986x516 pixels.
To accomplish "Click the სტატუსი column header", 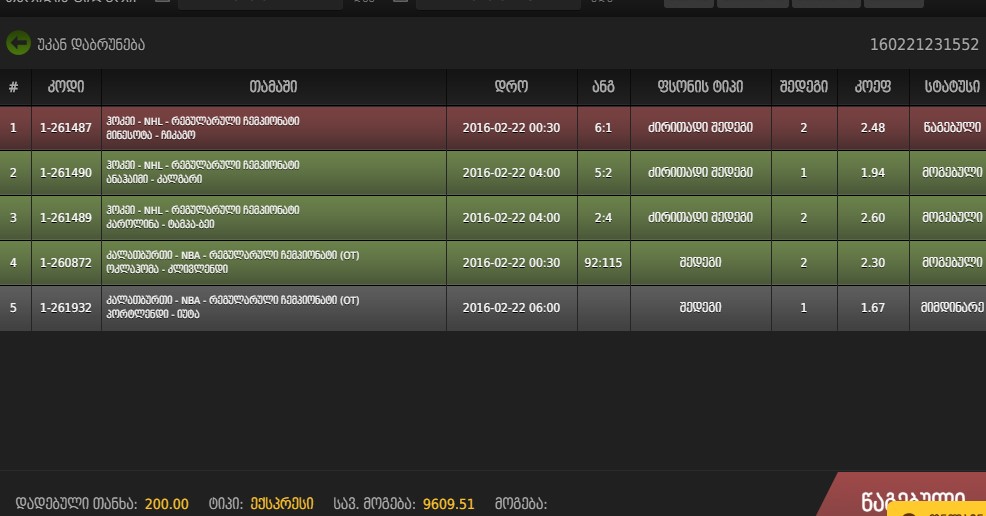I will pos(948,87).
